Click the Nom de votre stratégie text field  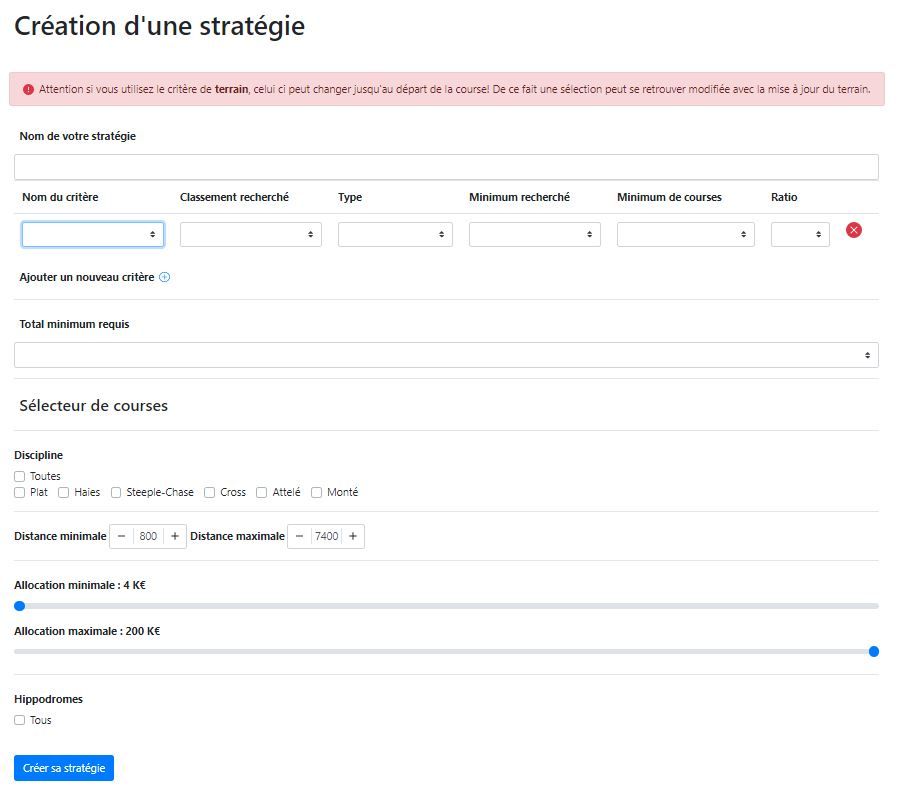coord(446,167)
